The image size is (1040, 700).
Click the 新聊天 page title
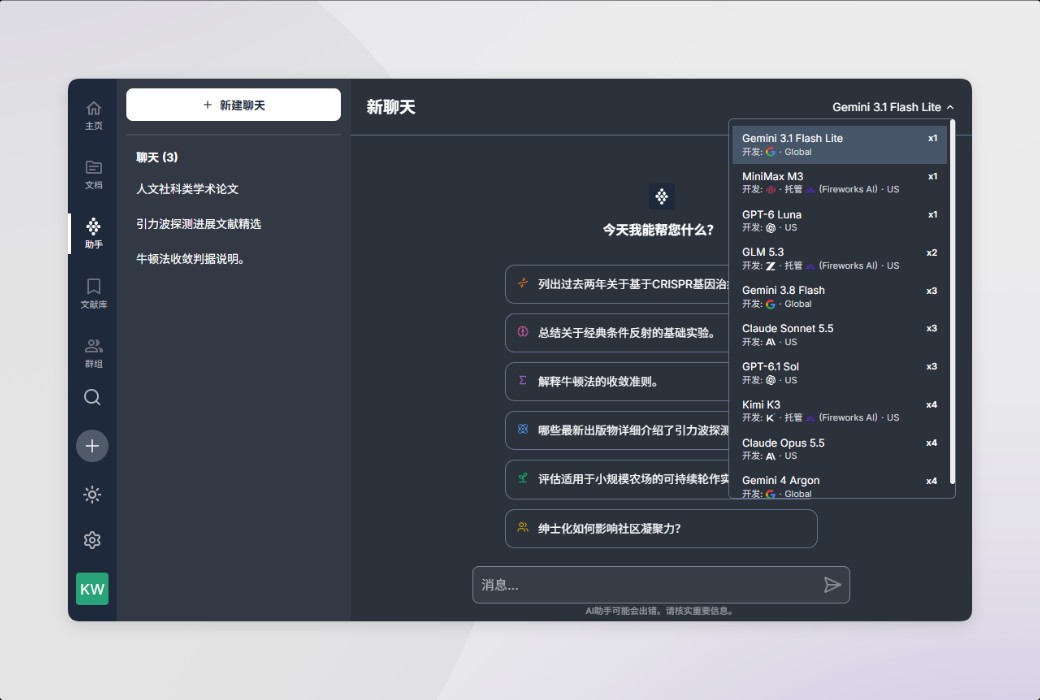[391, 107]
